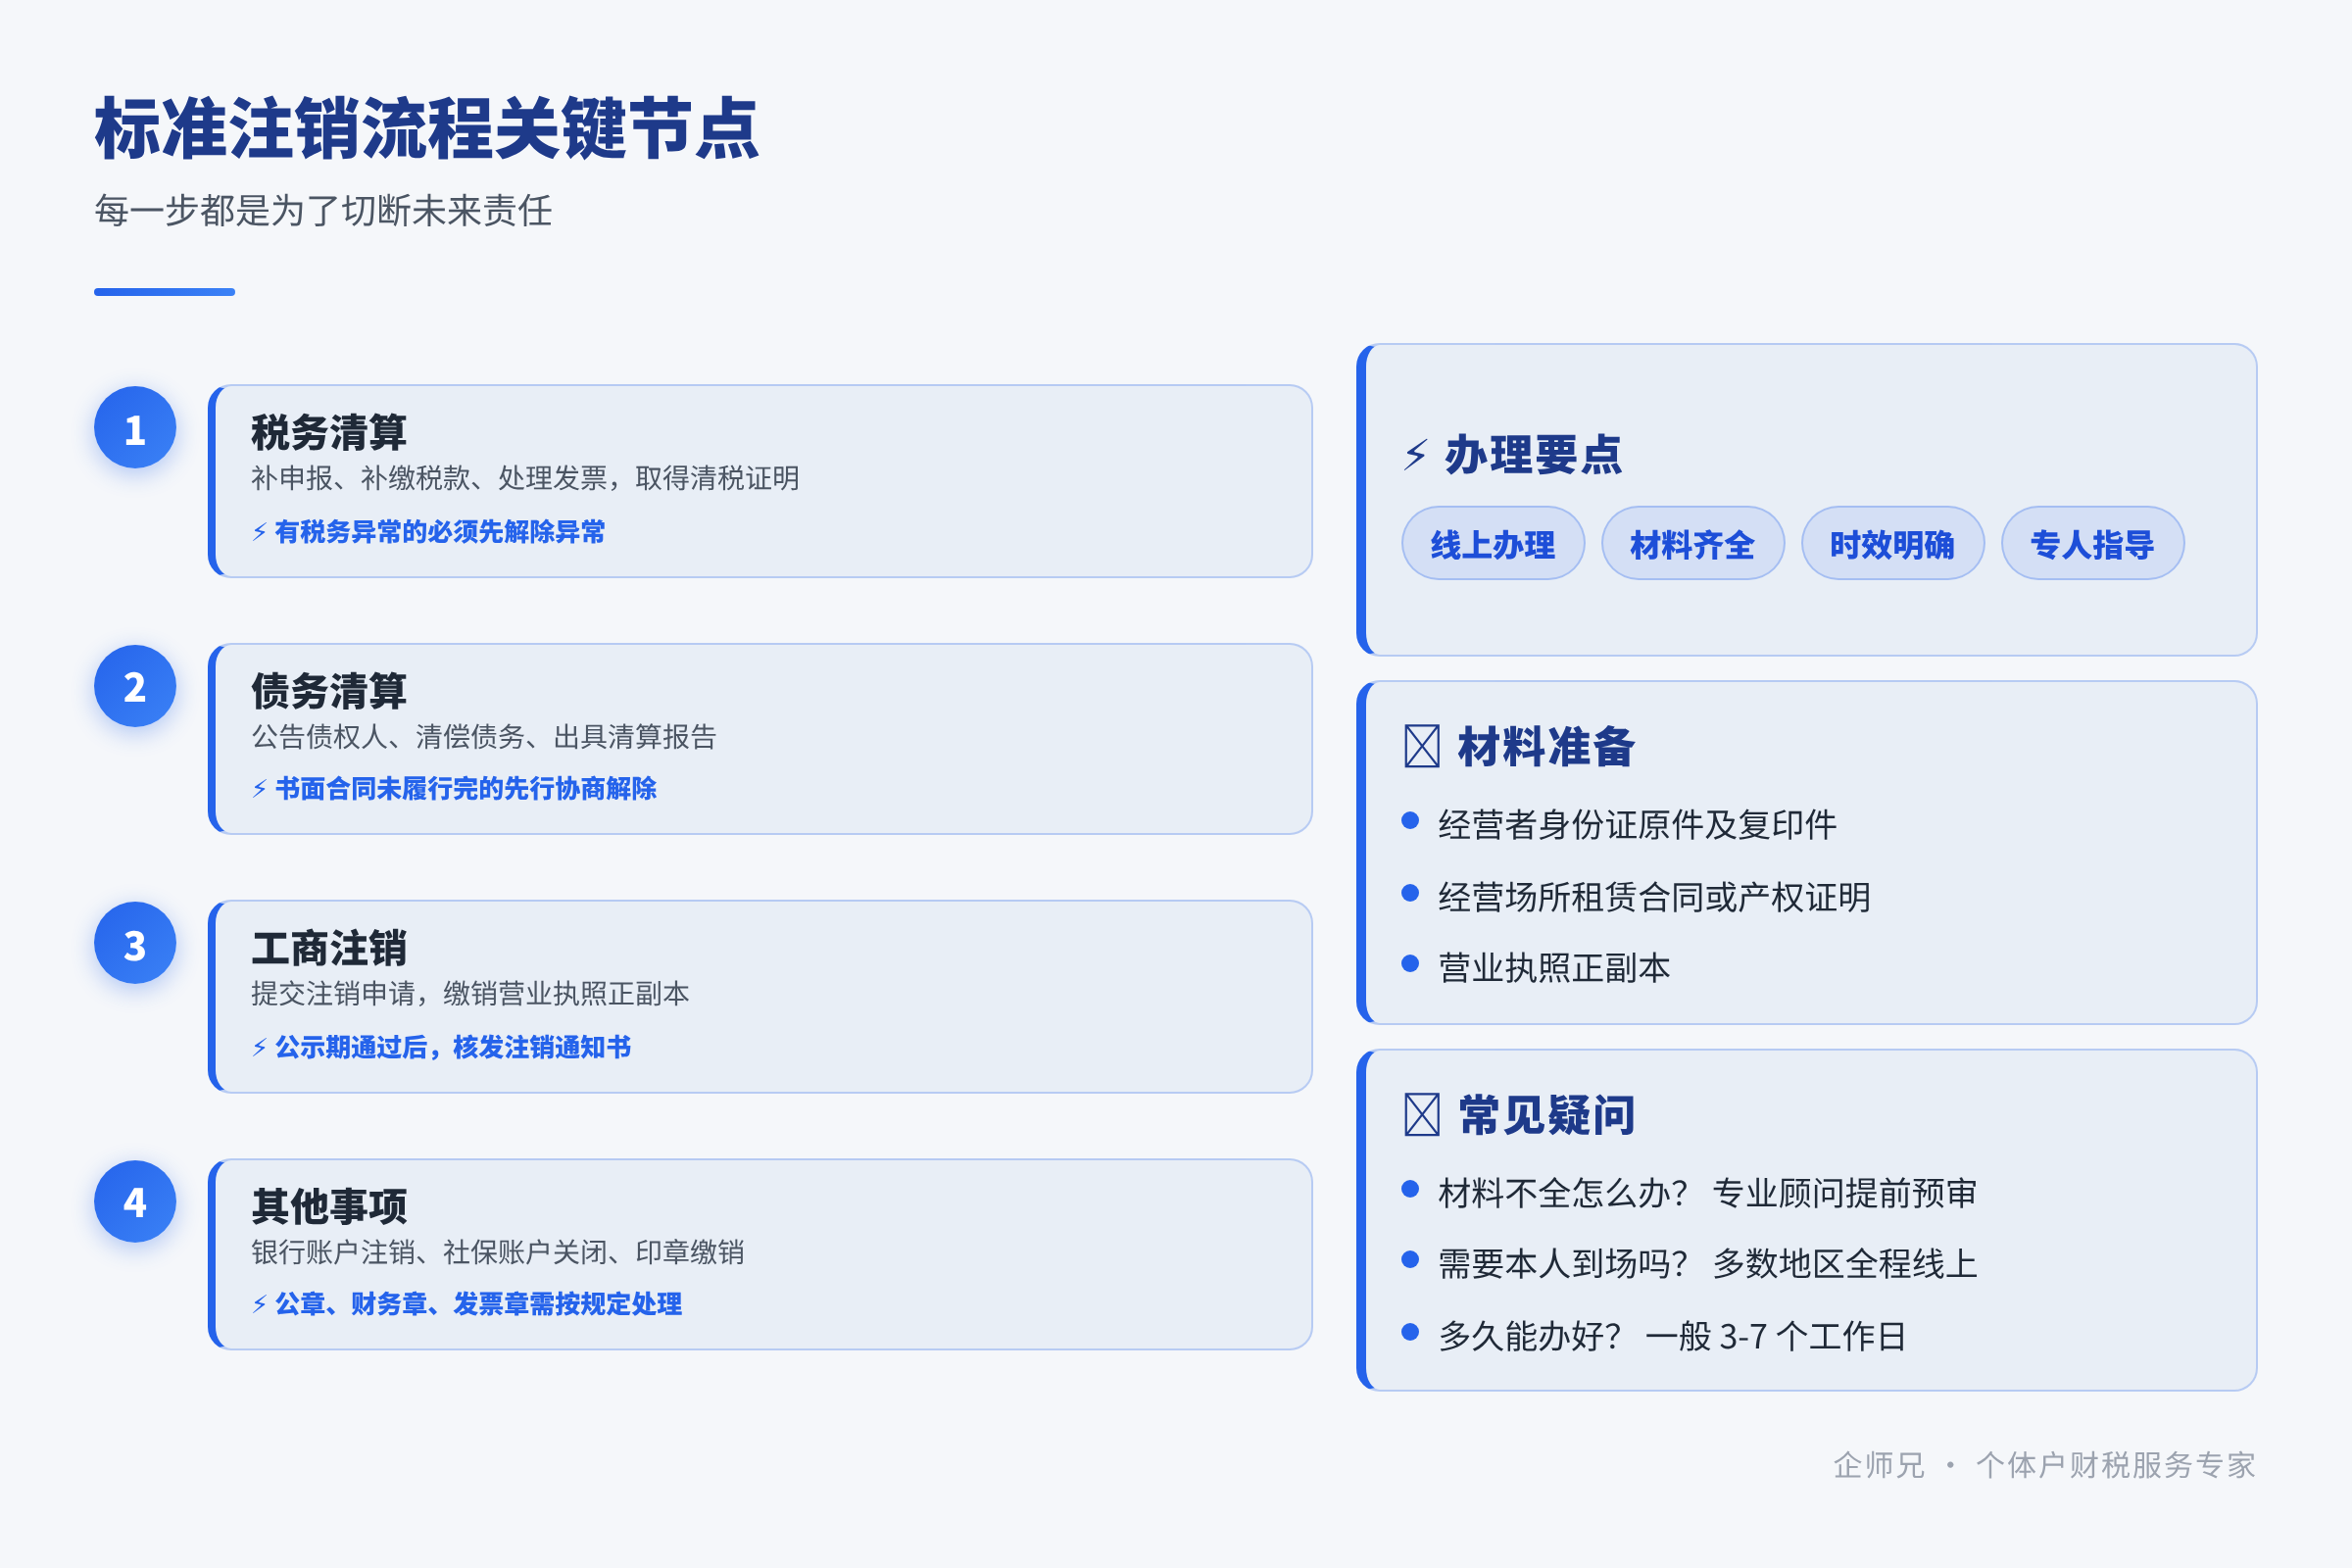Click the 材料准备 heading
2352x1568 pixels.
click(1546, 747)
